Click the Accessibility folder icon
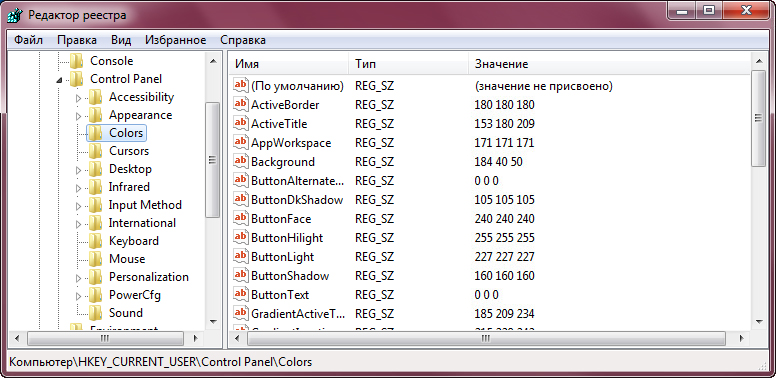Screen dimensions: 776x378 95,97
